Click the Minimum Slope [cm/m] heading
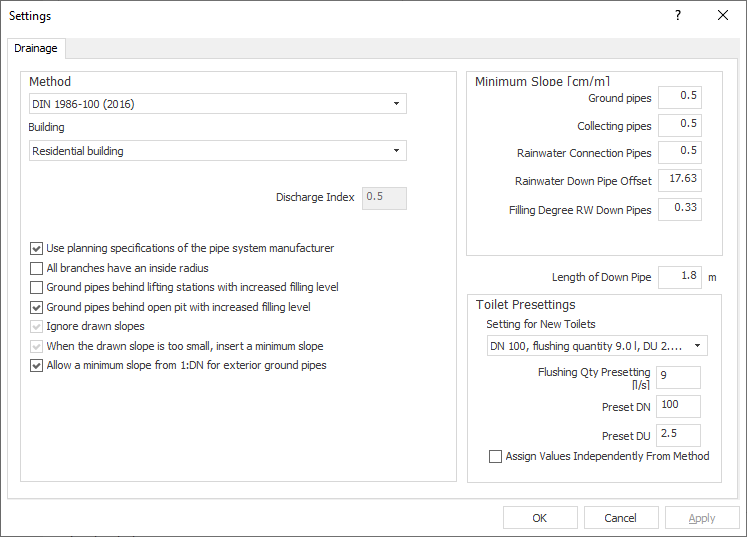The image size is (747, 537). [542, 81]
